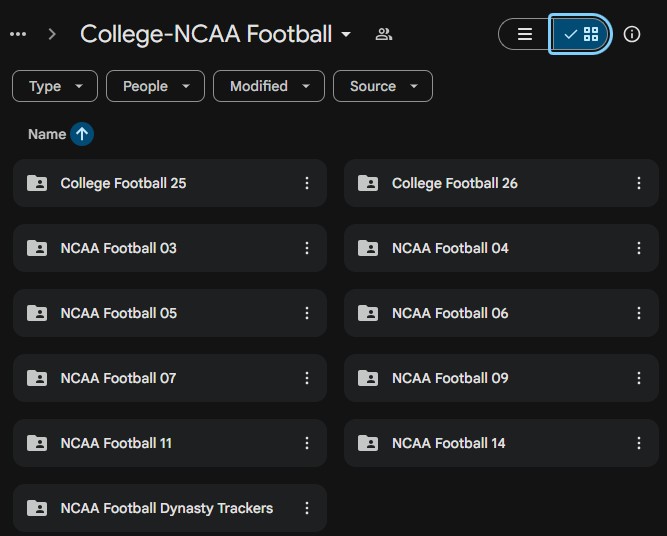Open more actions for NCAA Football 04
667x536 pixels.
pos(638,248)
